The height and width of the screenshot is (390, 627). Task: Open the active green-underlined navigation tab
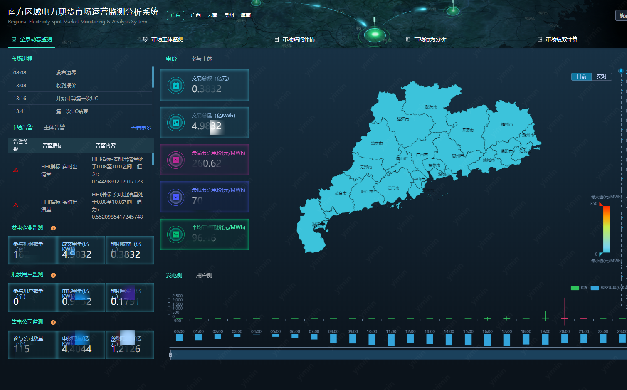coord(32,39)
